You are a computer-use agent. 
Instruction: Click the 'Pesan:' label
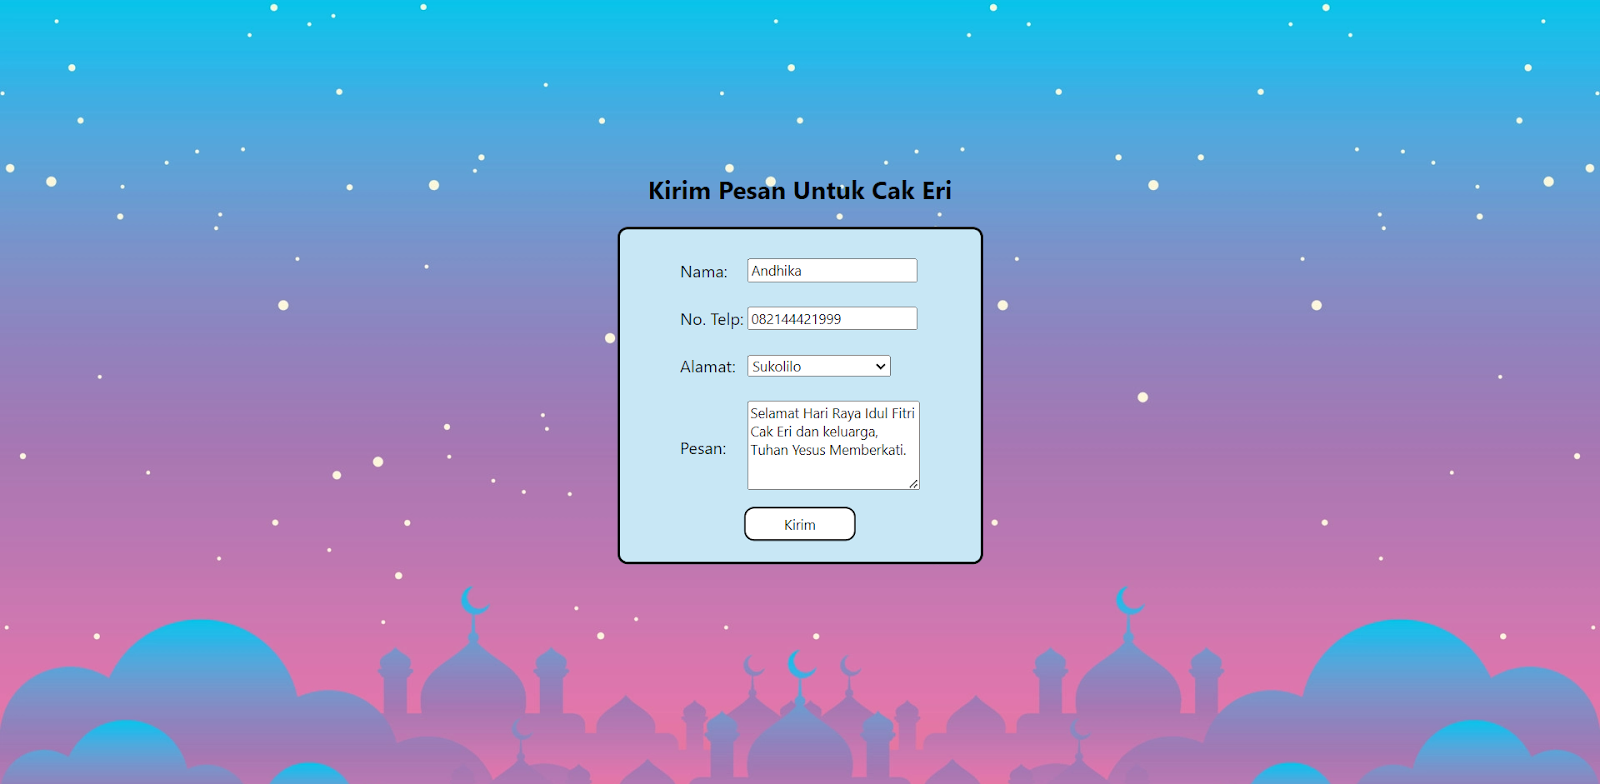click(703, 449)
